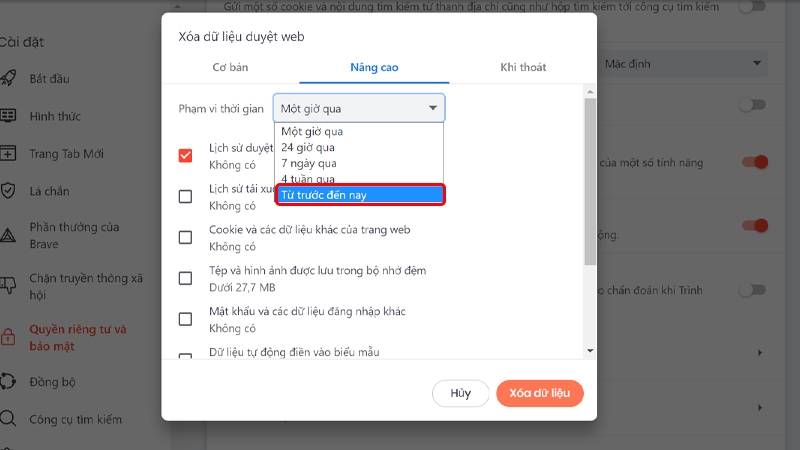Toggle the chẩn đoán khi Trình switch
The width and height of the screenshot is (800, 450).
point(753,290)
